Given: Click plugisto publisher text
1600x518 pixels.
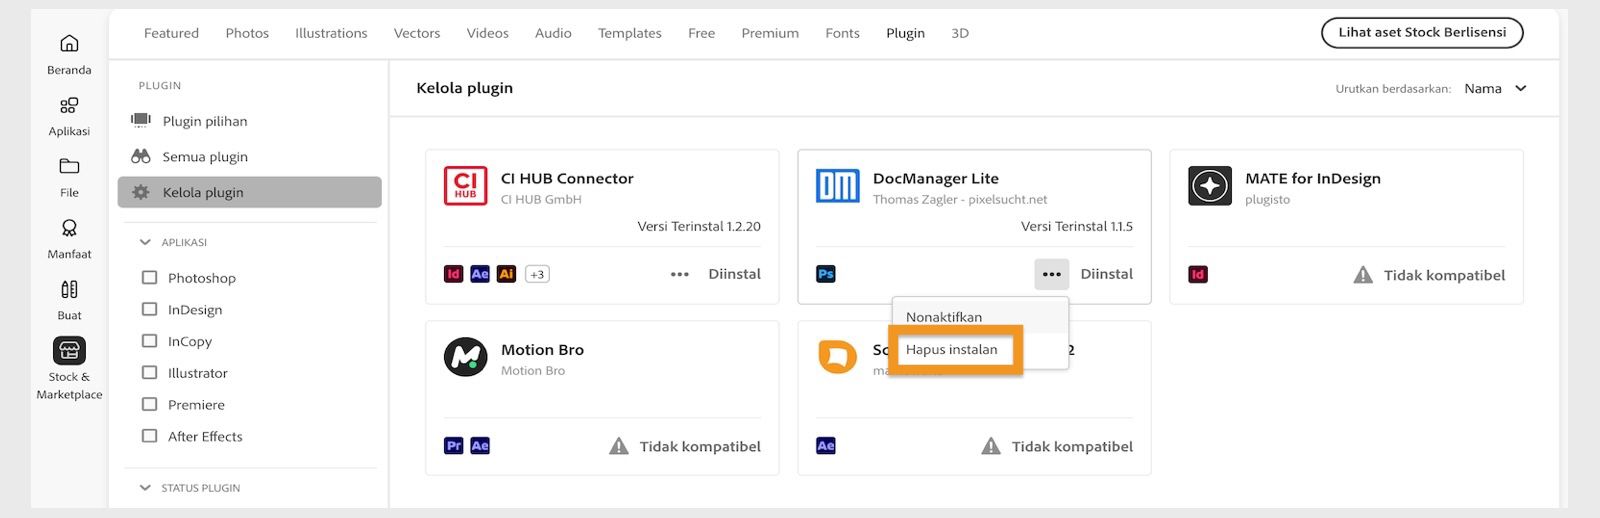Looking at the screenshot, I should (x=1267, y=200).
